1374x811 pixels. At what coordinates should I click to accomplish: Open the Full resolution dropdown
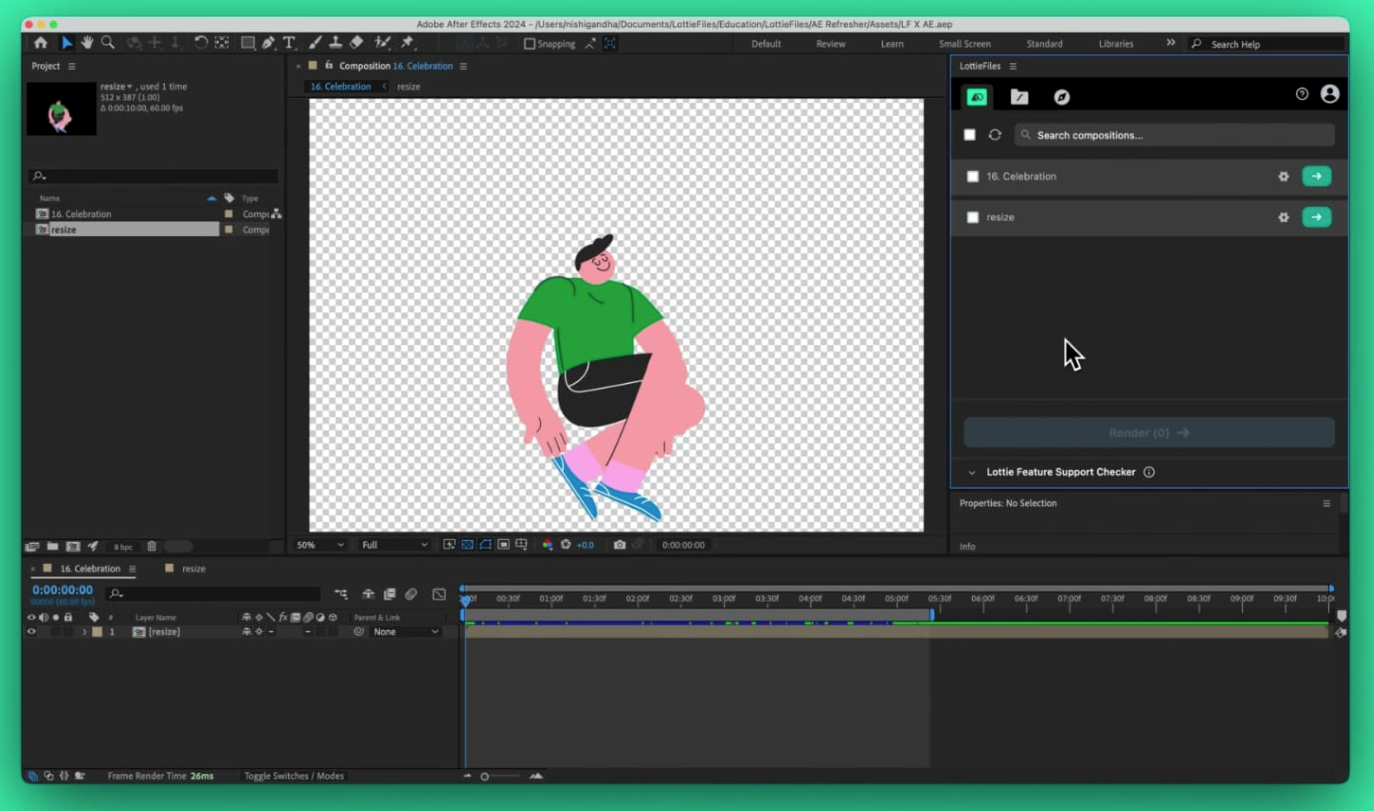point(392,545)
